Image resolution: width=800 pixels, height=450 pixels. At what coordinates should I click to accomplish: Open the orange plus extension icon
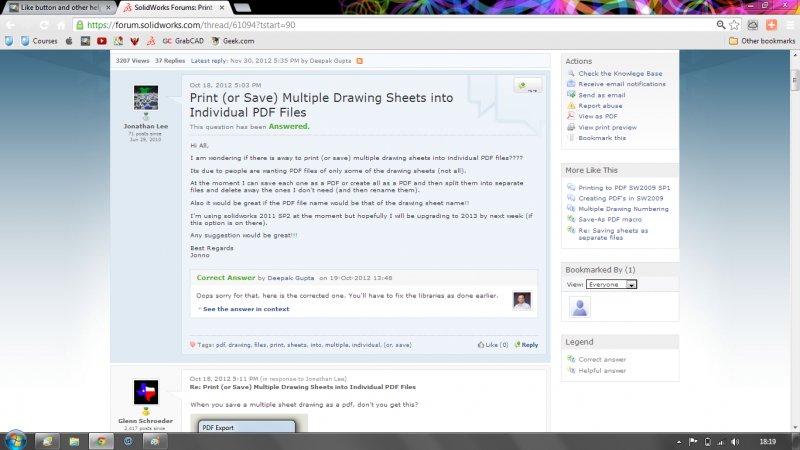(x=771, y=24)
